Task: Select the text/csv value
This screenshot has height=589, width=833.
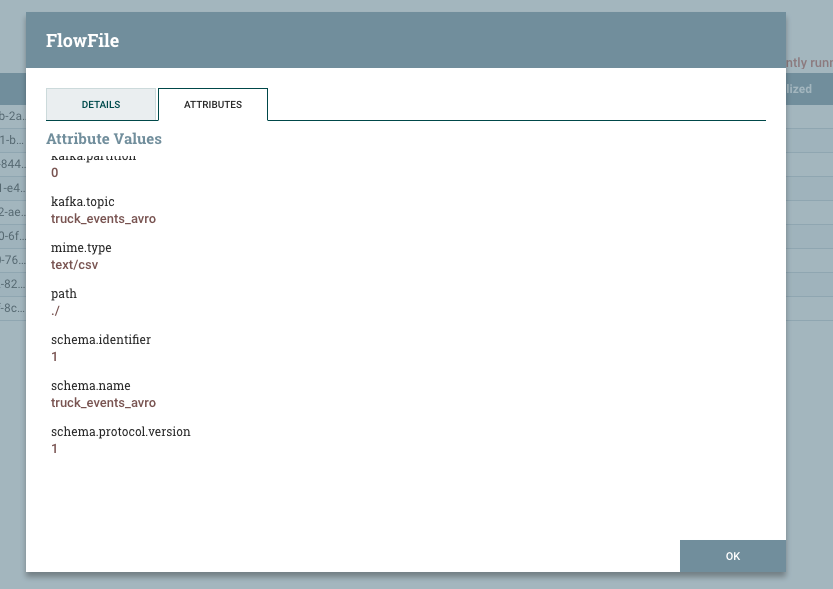Action: [74, 264]
